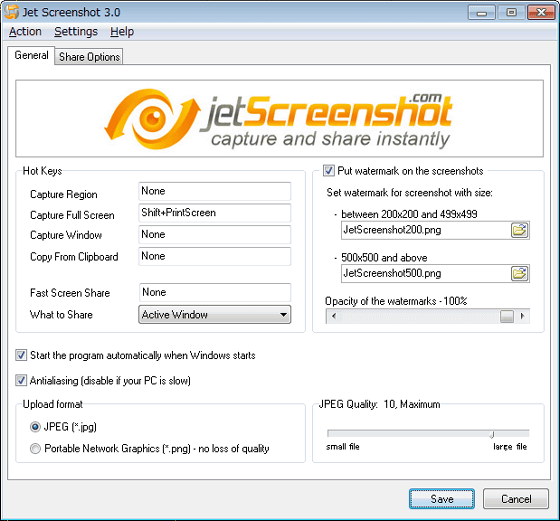The height and width of the screenshot is (521, 560).
Task: Click the 'large file' label
Action: point(510,447)
